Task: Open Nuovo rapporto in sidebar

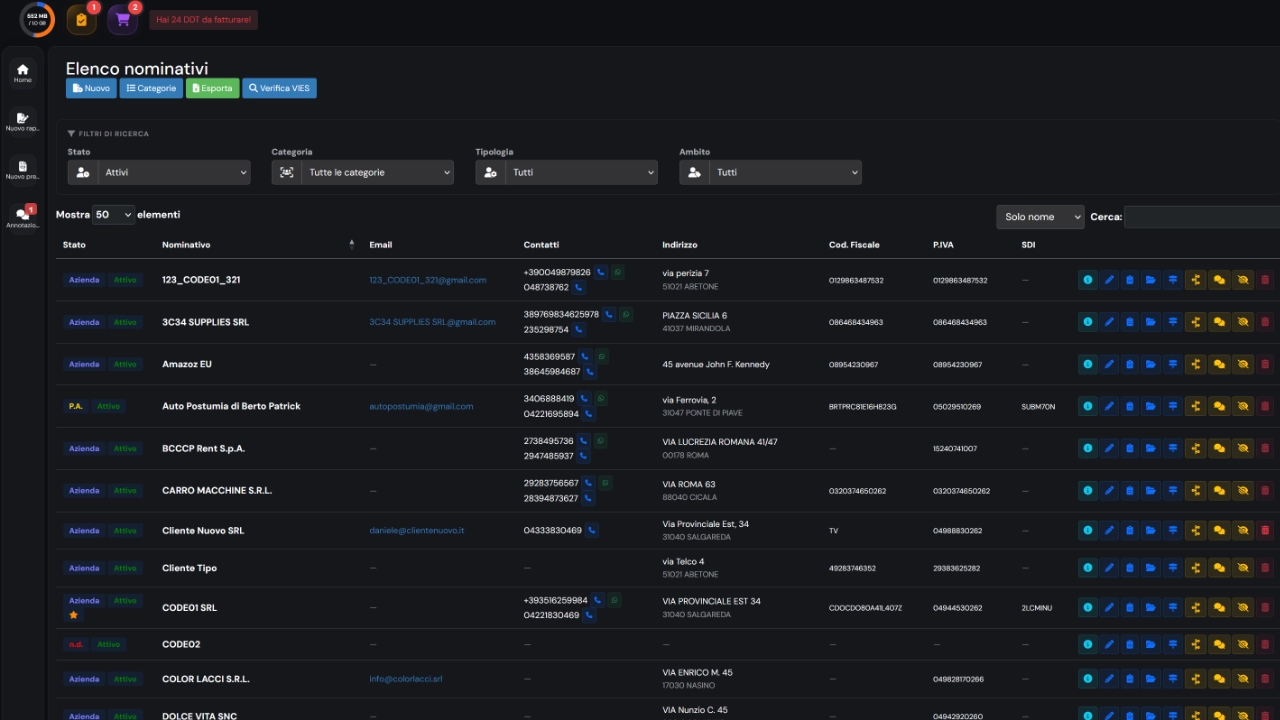Action: point(23,122)
